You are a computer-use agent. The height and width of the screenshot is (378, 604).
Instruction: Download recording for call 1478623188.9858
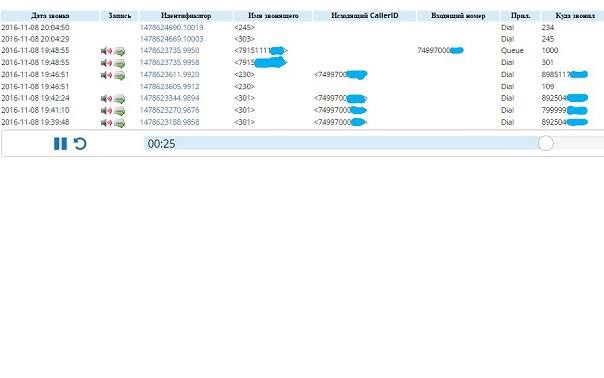click(x=119, y=123)
